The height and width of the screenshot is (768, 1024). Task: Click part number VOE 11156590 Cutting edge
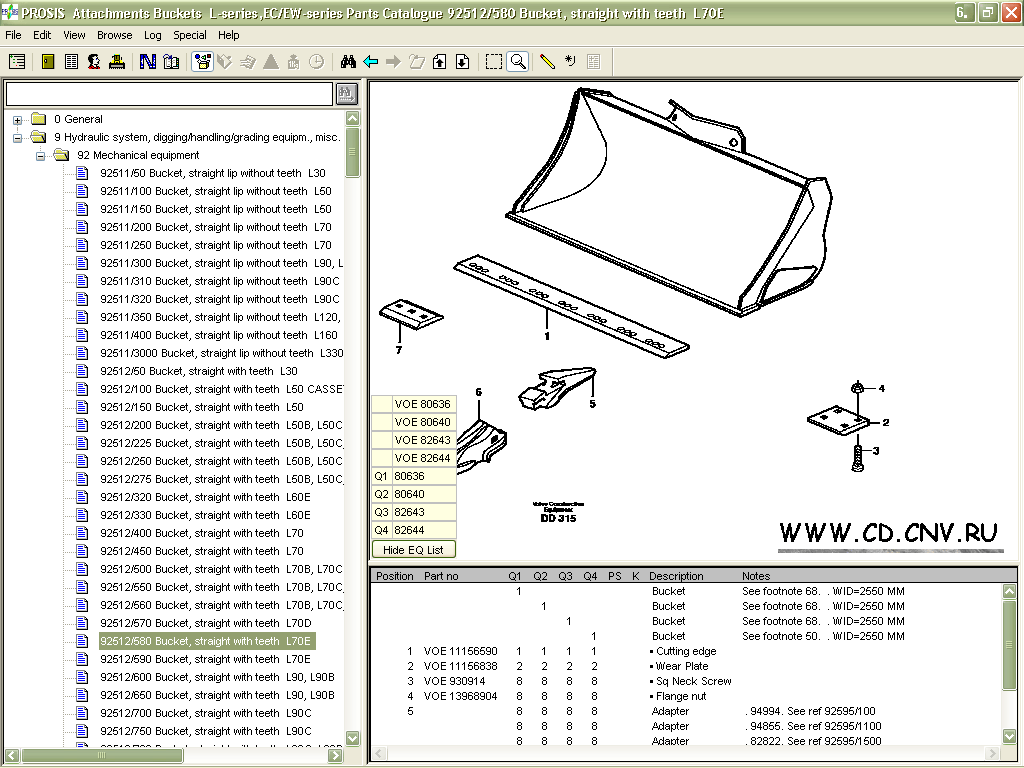pos(460,651)
